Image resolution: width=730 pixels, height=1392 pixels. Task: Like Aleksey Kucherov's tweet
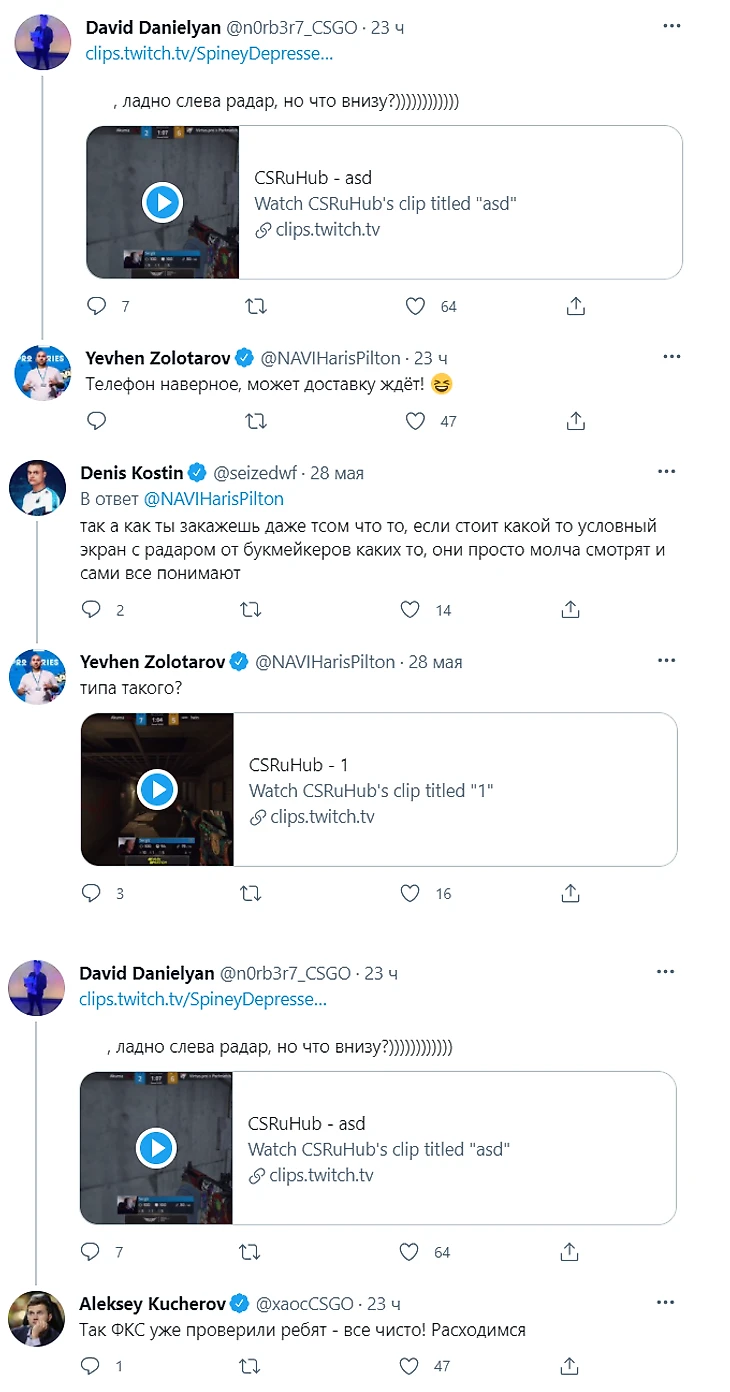(x=409, y=1365)
